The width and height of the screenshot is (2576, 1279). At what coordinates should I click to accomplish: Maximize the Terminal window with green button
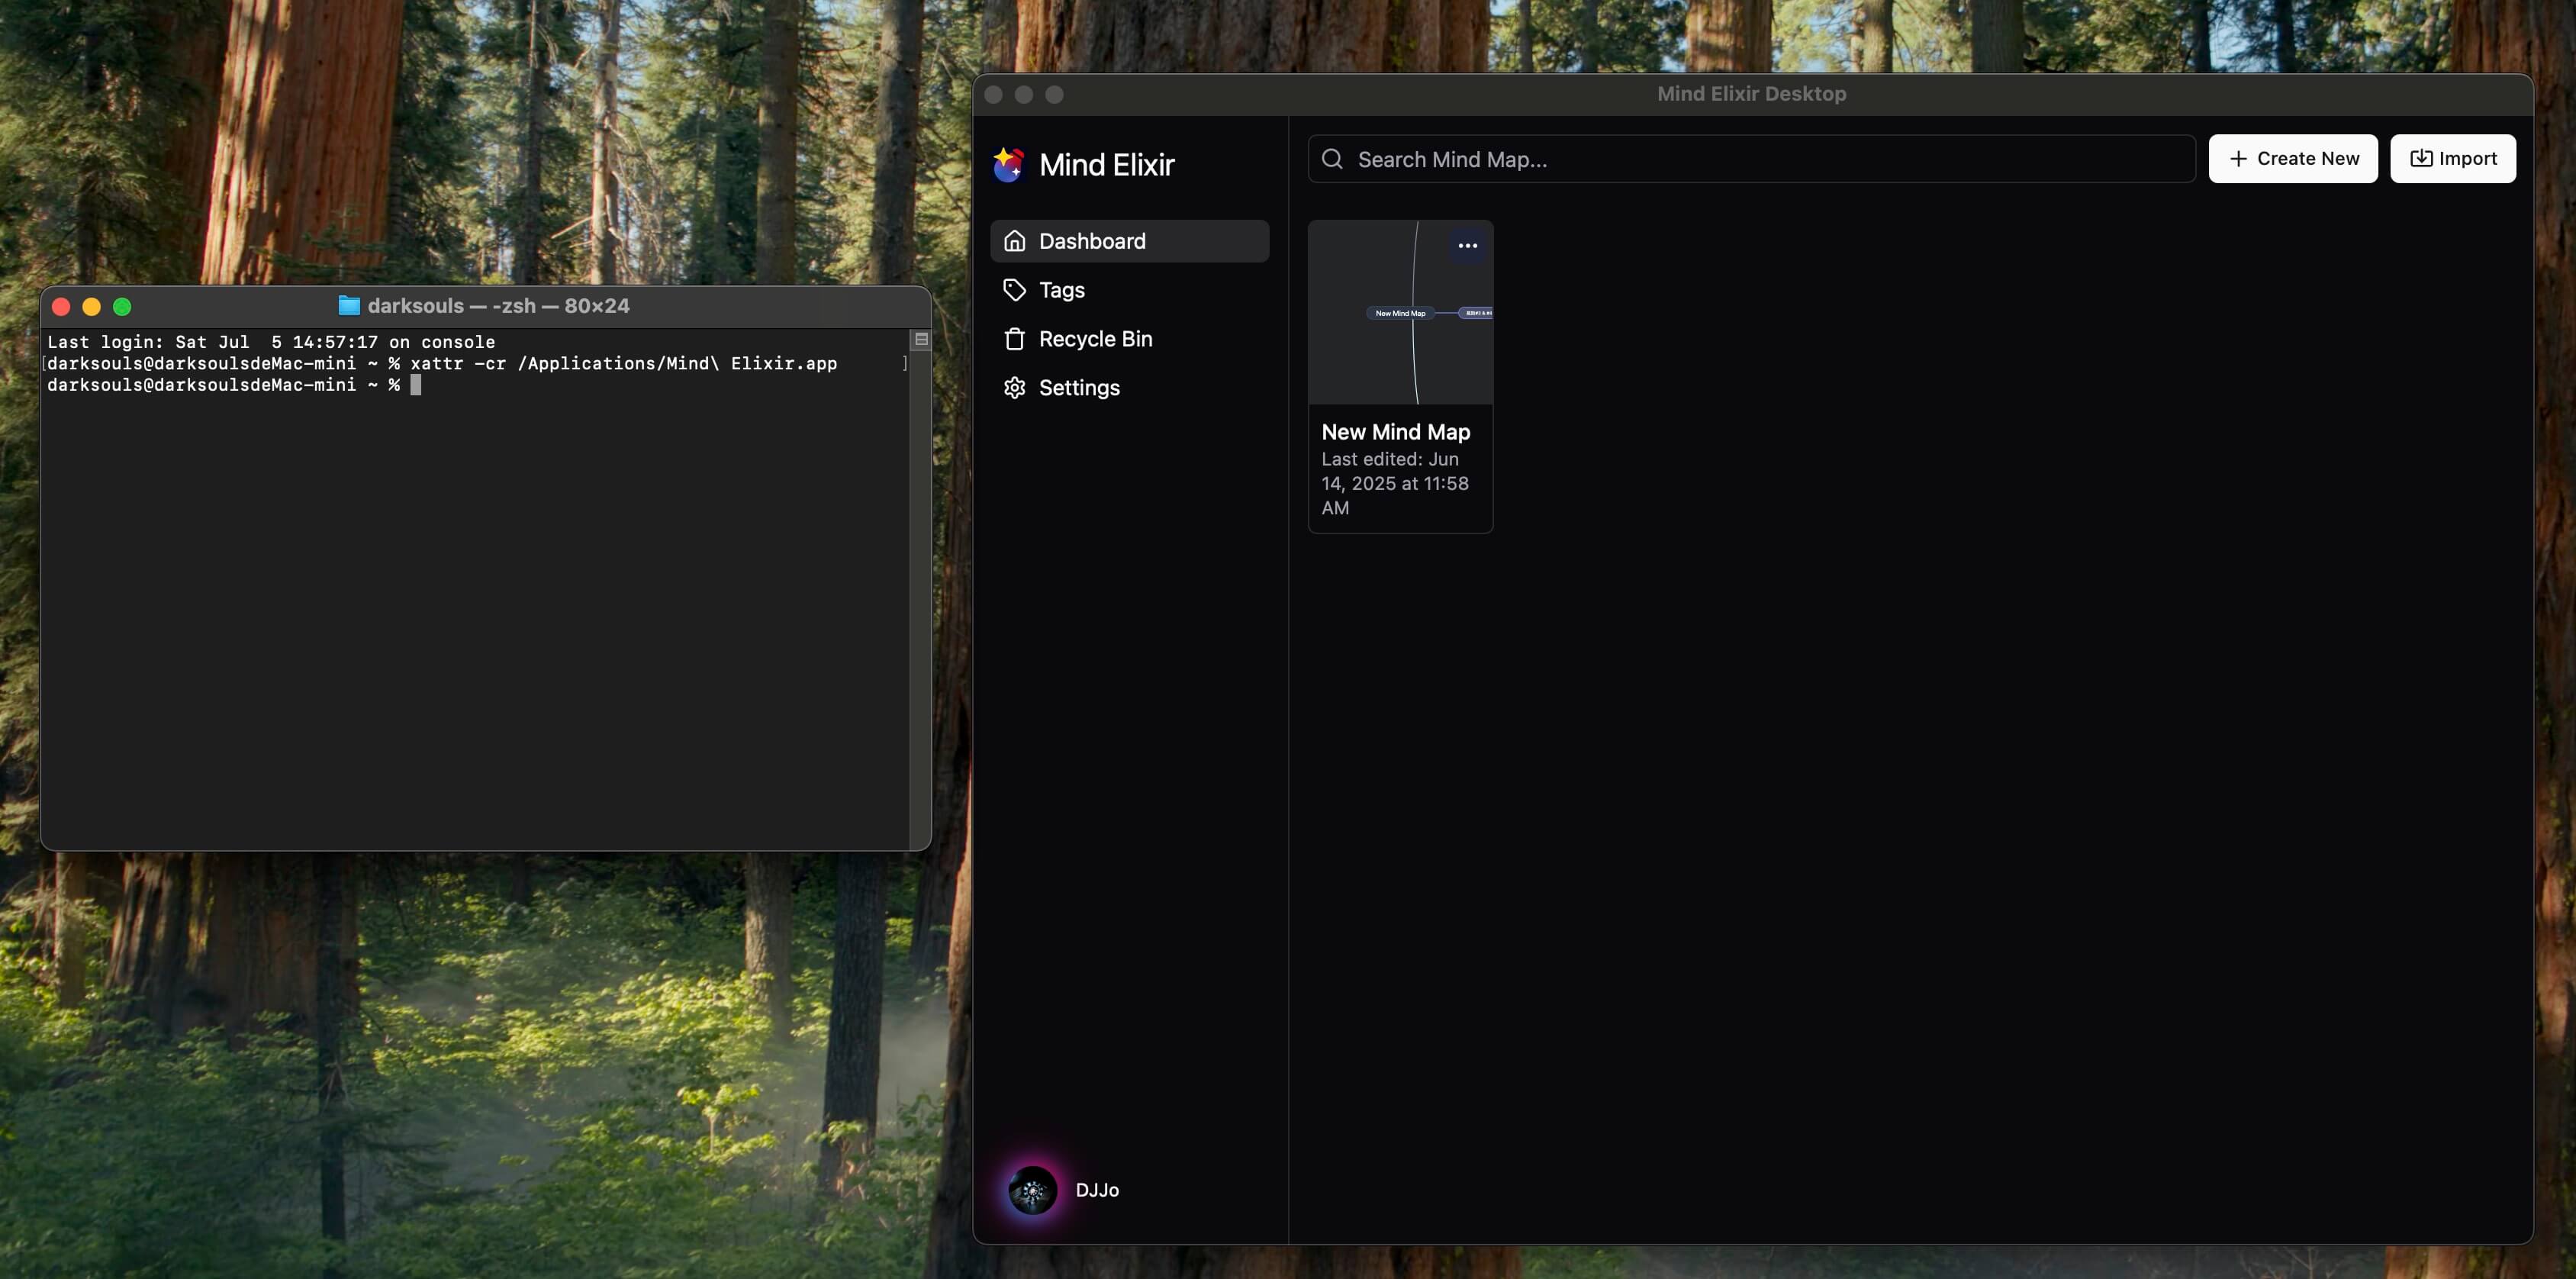[122, 307]
